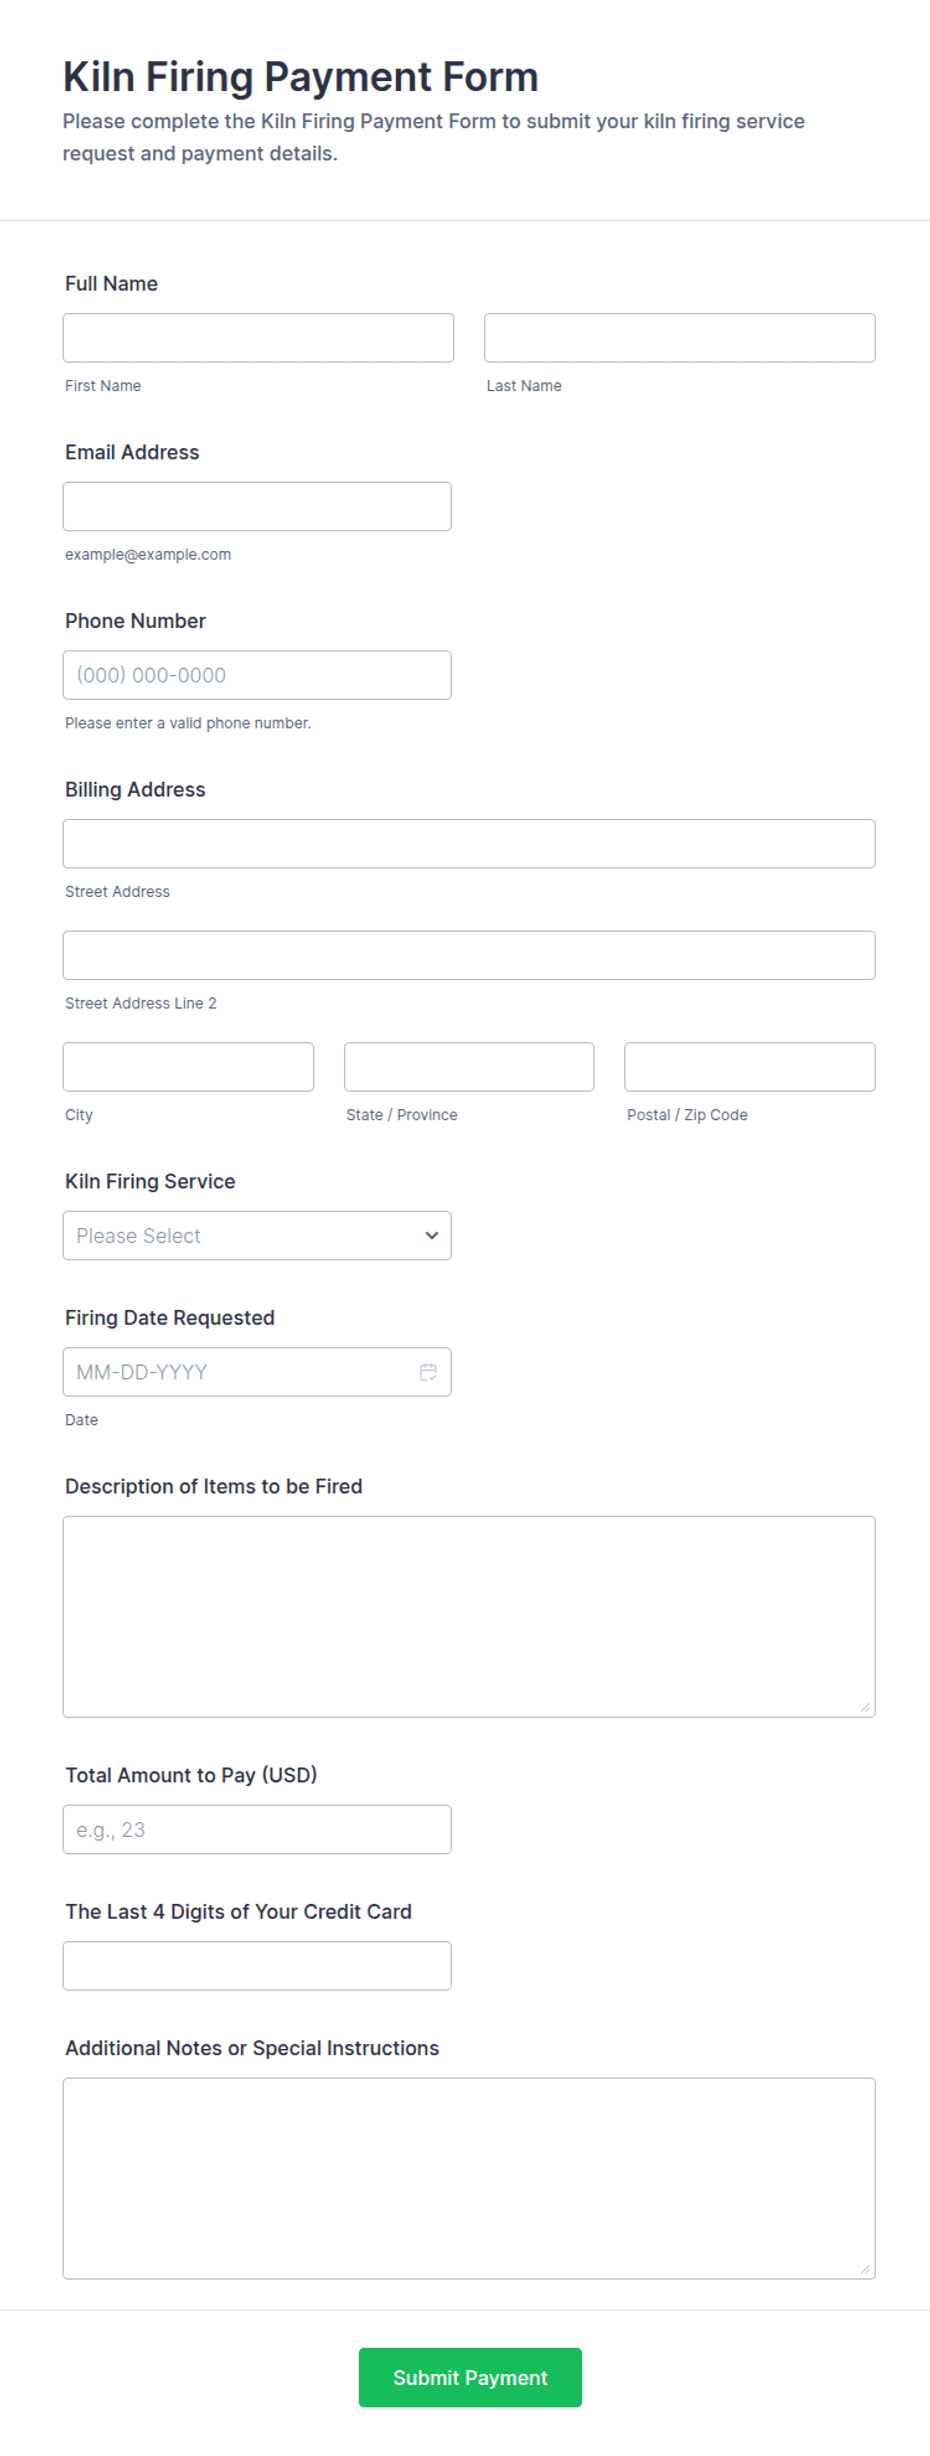This screenshot has height=2456, width=930.
Task: Click the Firing Date Requested input
Action: pyautogui.click(x=257, y=1372)
